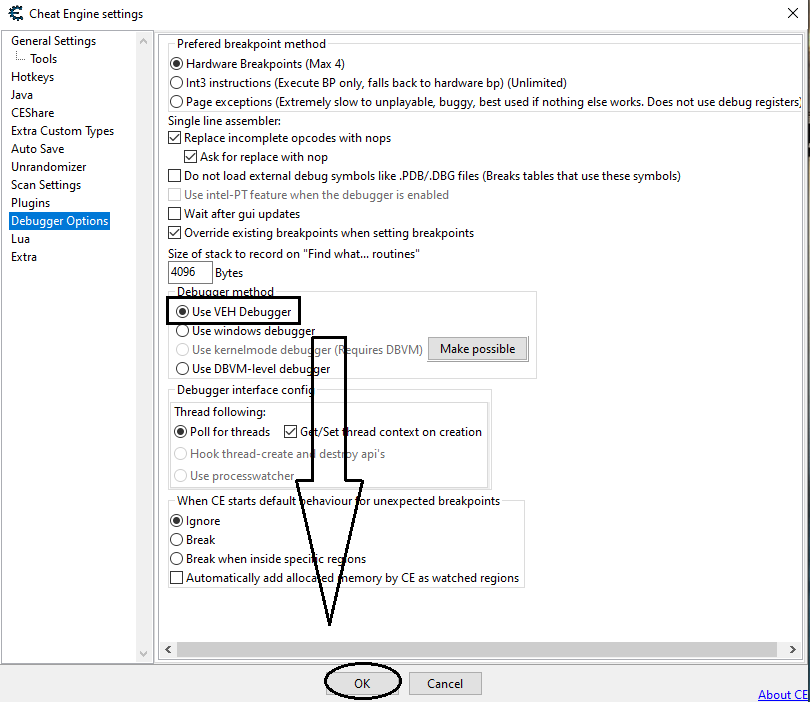The width and height of the screenshot is (810, 702).
Task: Select Break for unexpected breakpoints
Action: [193, 540]
